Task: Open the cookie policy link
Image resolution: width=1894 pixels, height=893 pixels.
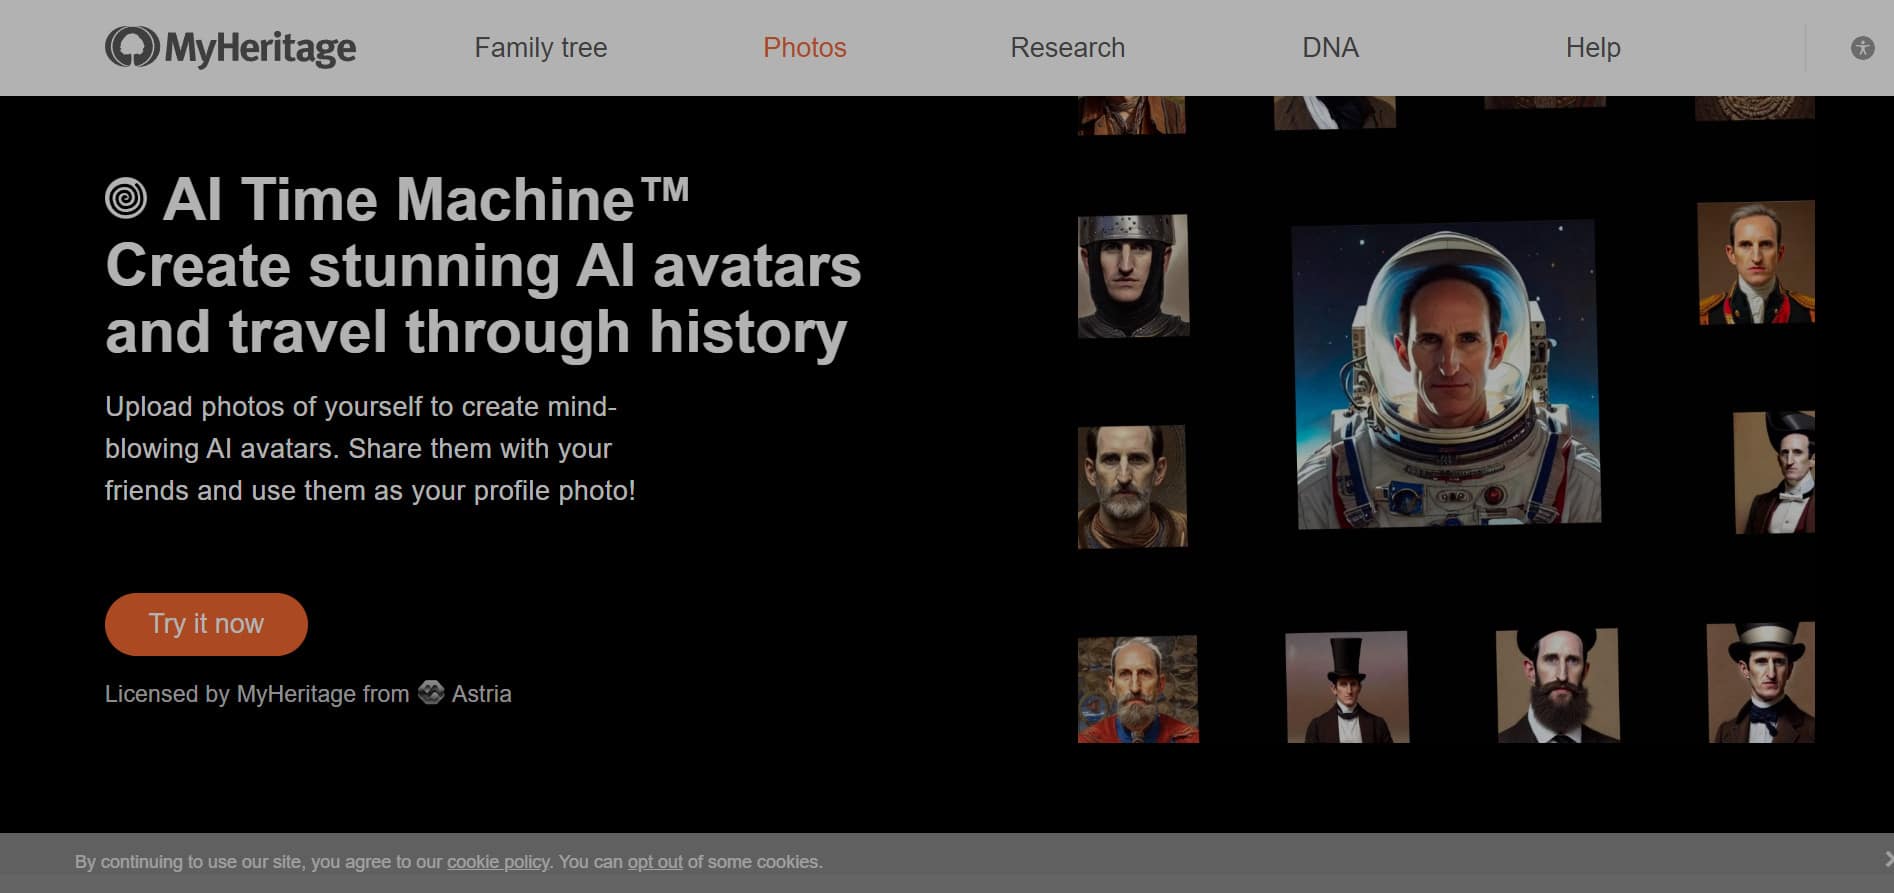Action: [498, 862]
